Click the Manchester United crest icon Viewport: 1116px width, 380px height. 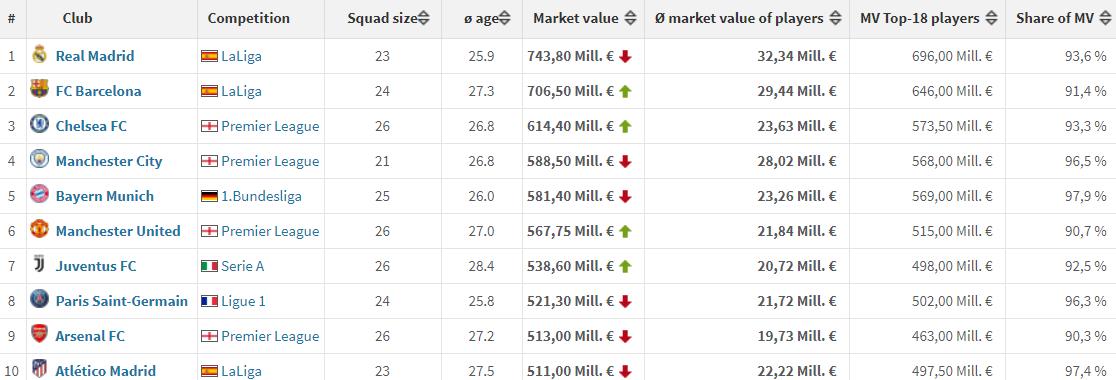pyautogui.click(x=39, y=229)
